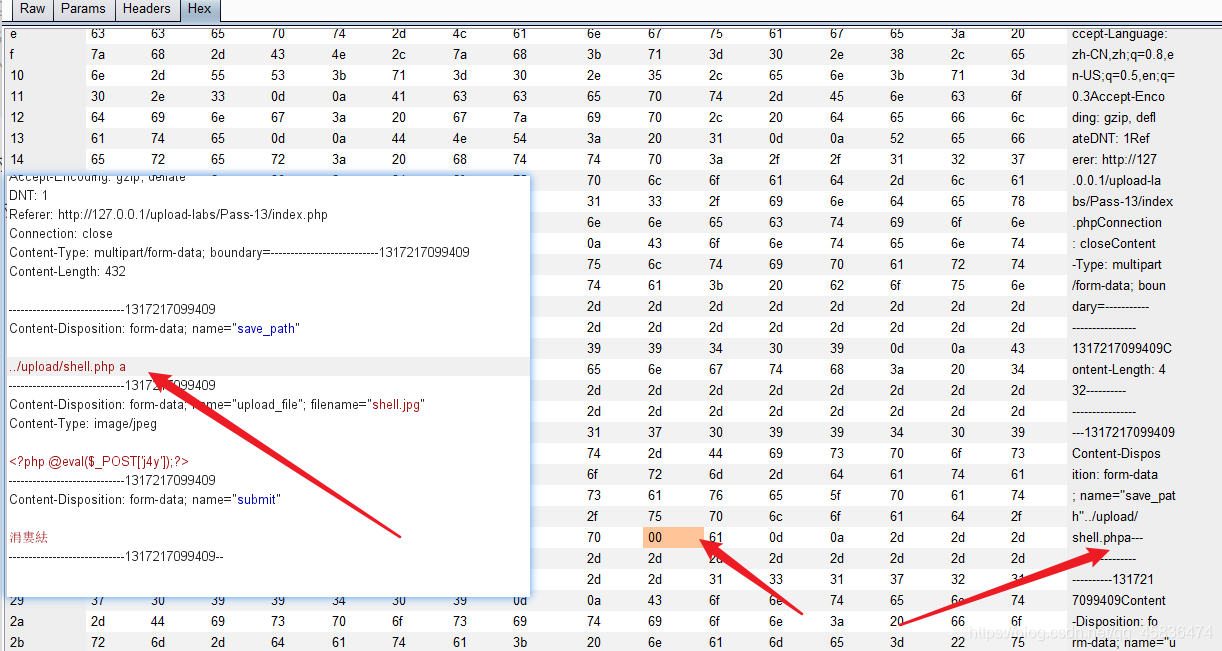Click hex byte 3b in row 2b

[x=520, y=643]
